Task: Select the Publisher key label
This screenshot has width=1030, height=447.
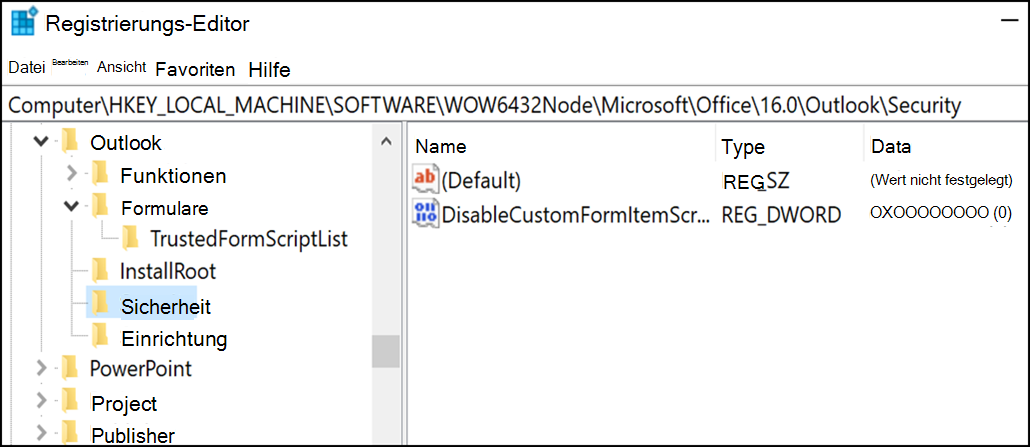Action: point(133,435)
